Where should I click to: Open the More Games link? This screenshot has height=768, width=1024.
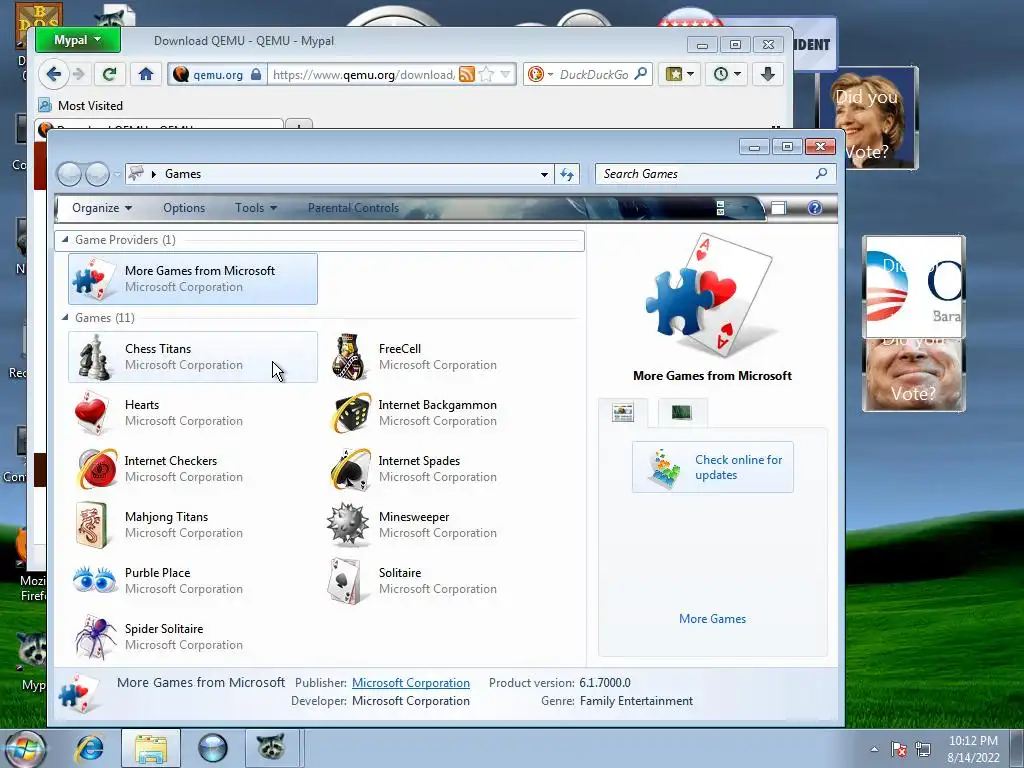click(x=712, y=618)
